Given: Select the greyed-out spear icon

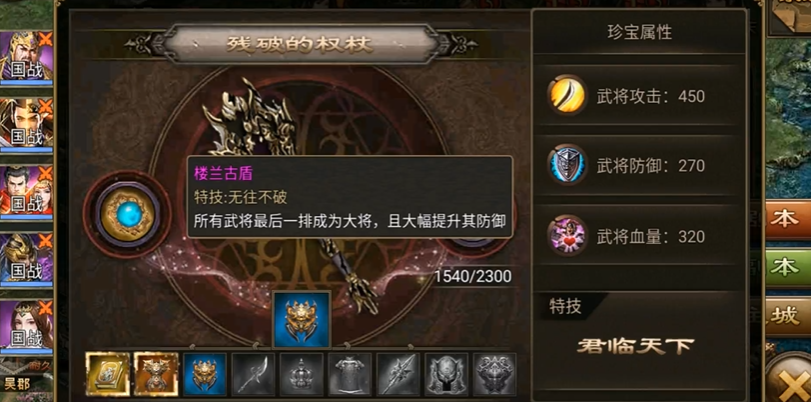Looking at the screenshot, I should [x=398, y=374].
